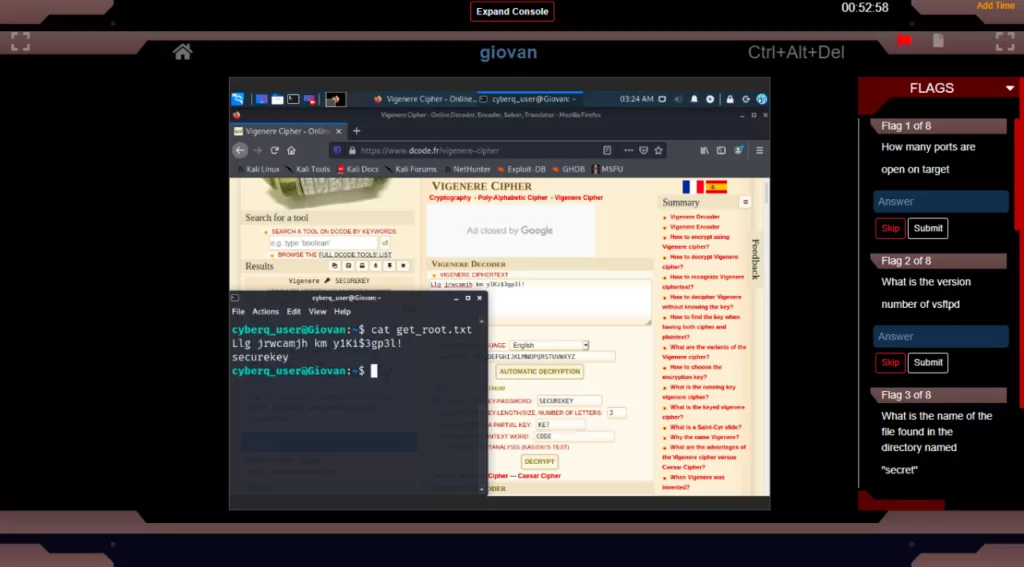Screen dimensions: 1024x567
Task: Open the language English dropdown
Action: [549, 345]
